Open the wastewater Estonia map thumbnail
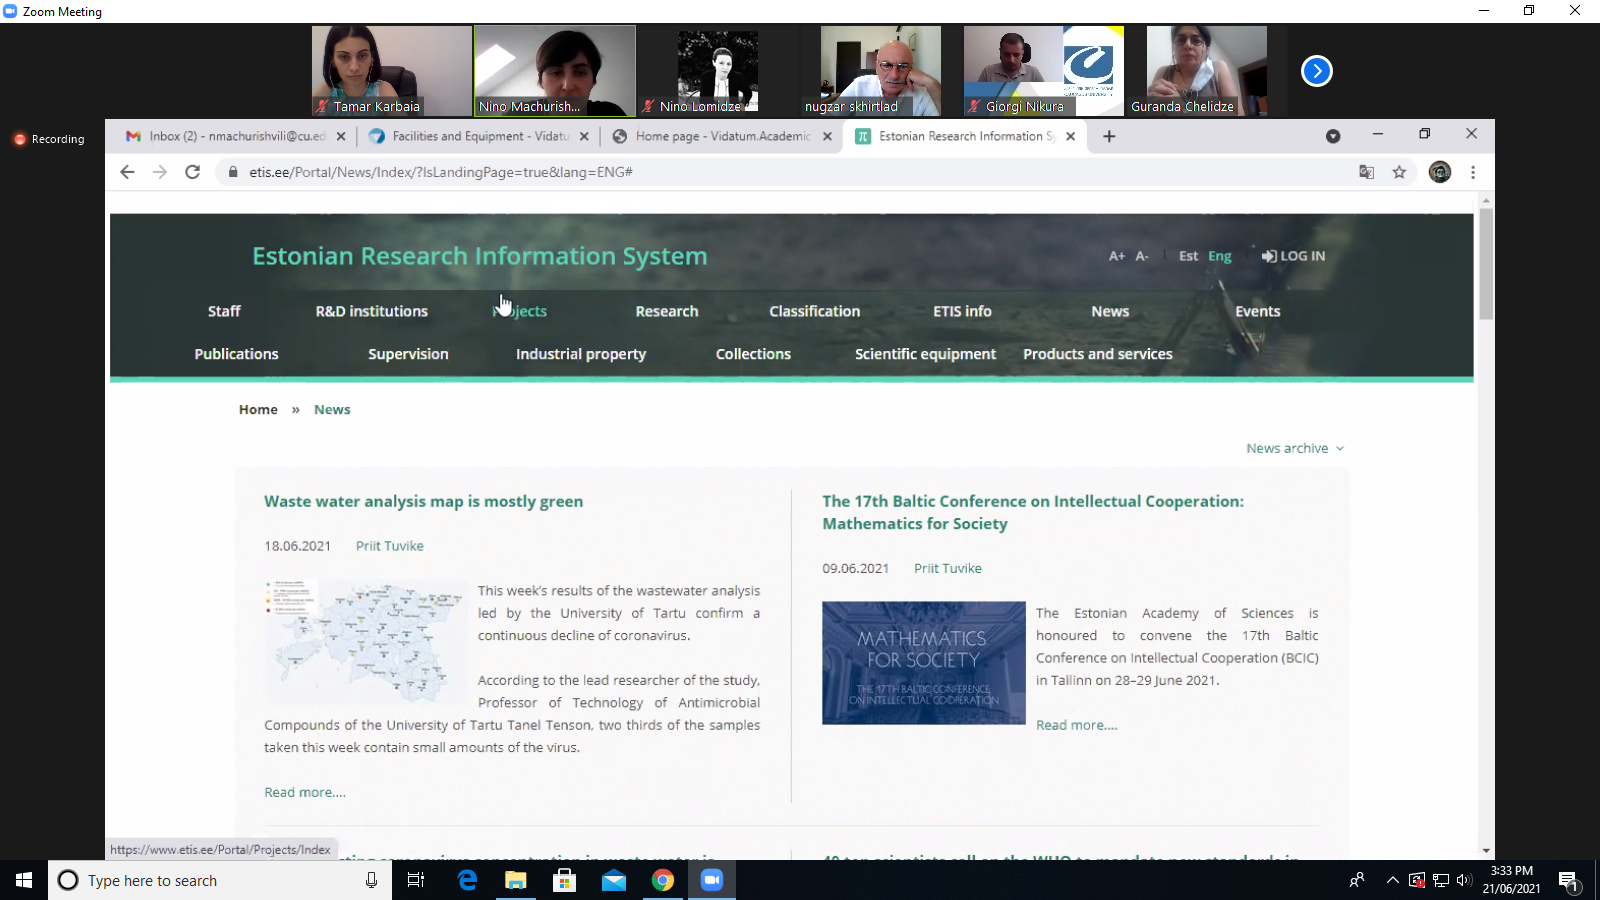 click(x=365, y=642)
